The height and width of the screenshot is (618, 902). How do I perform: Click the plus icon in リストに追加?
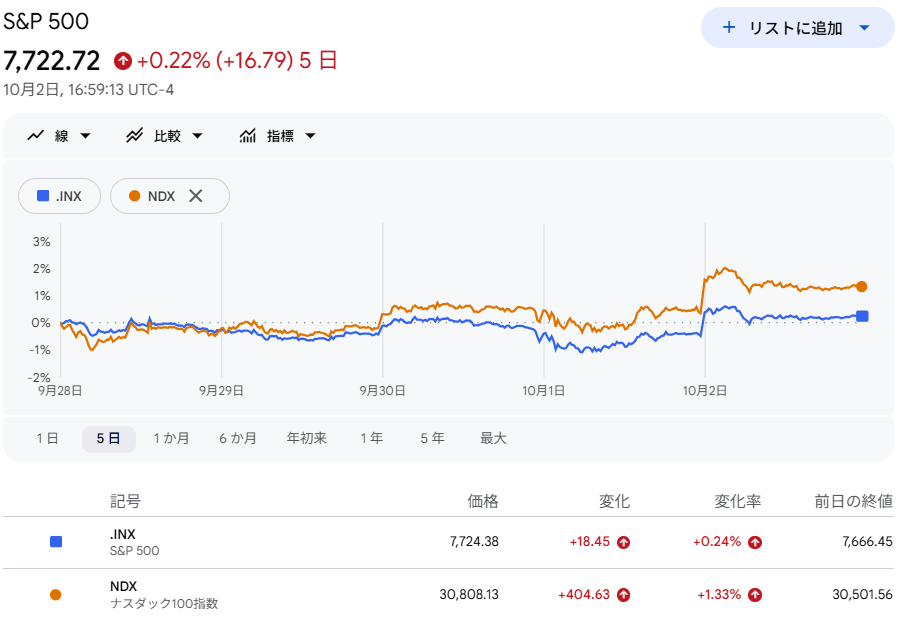pos(728,27)
